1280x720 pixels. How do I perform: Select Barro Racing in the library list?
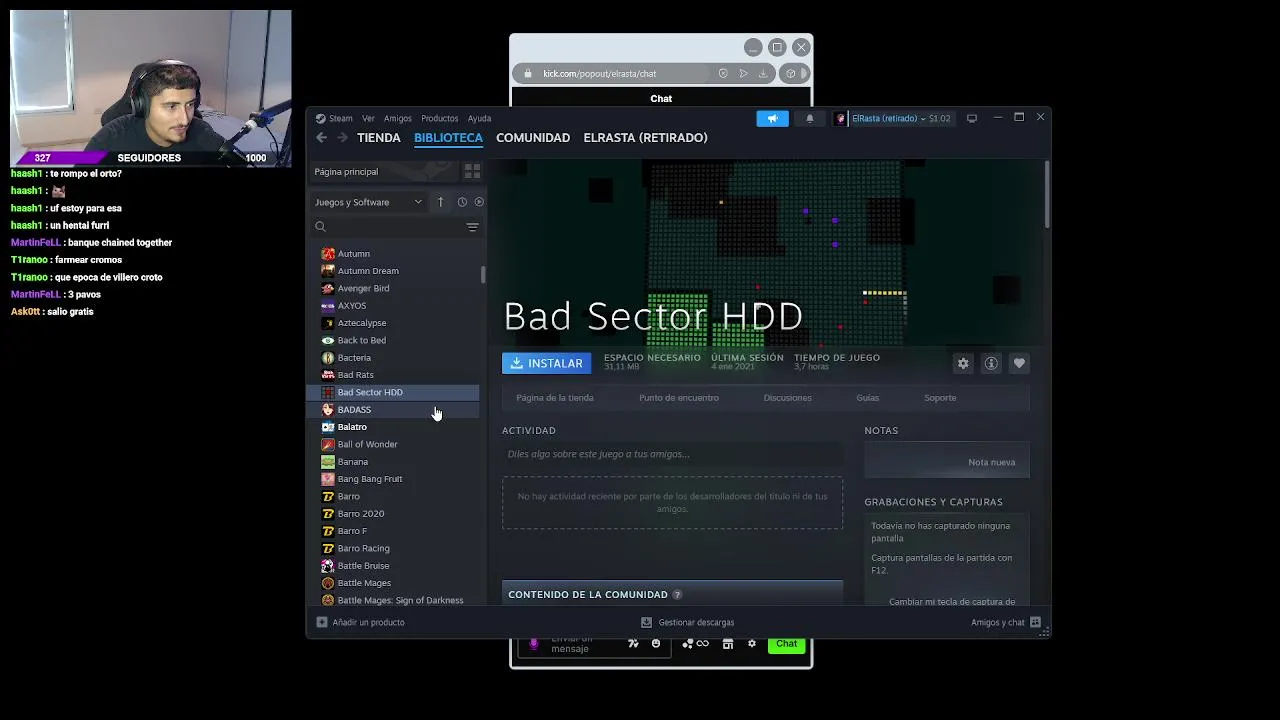pos(394,548)
